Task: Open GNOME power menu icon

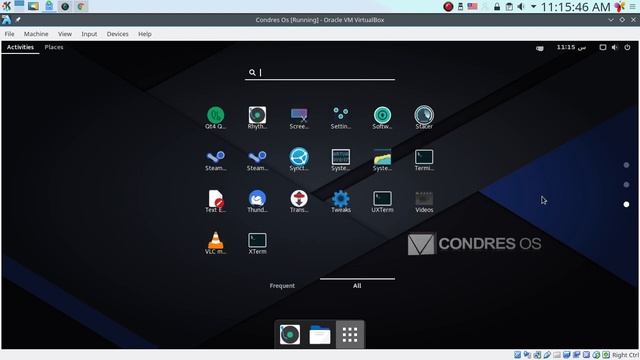Action: coord(627,47)
